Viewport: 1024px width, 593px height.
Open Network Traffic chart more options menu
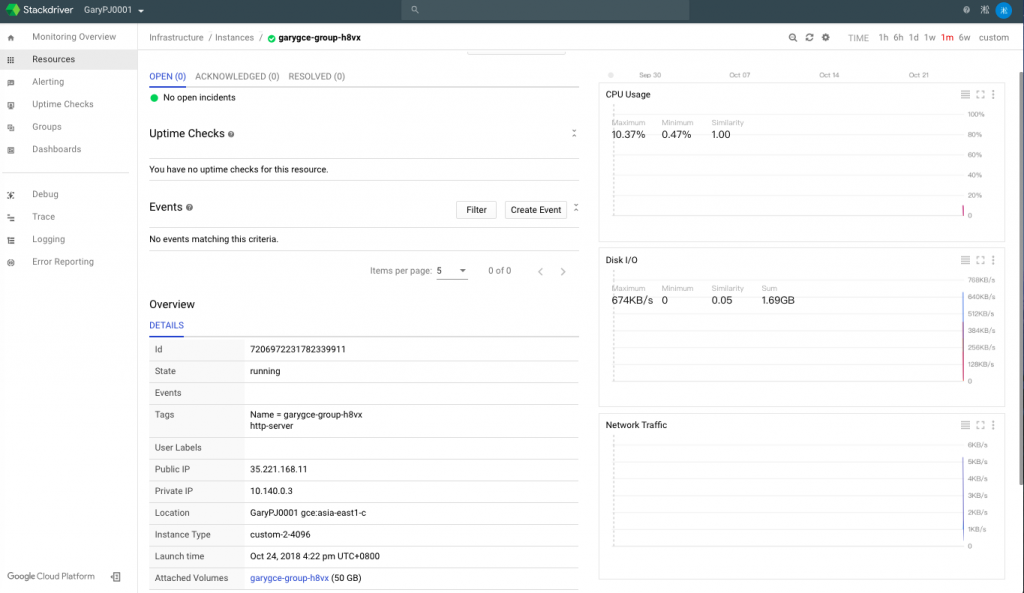pos(993,425)
